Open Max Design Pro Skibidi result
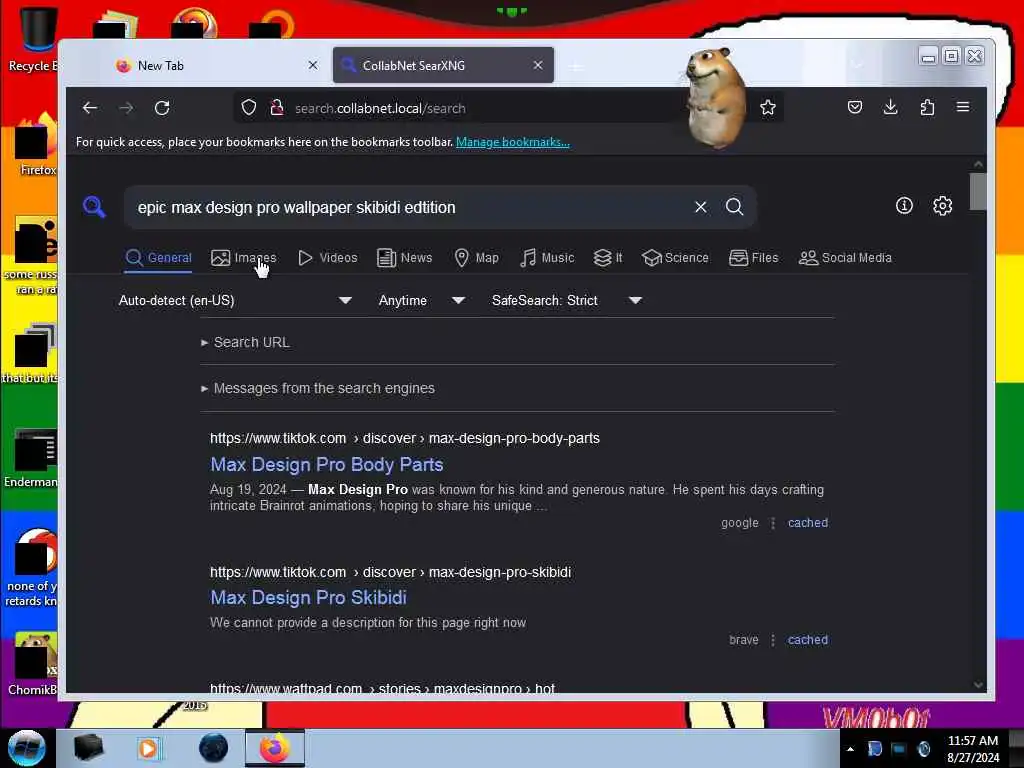 coord(308,598)
